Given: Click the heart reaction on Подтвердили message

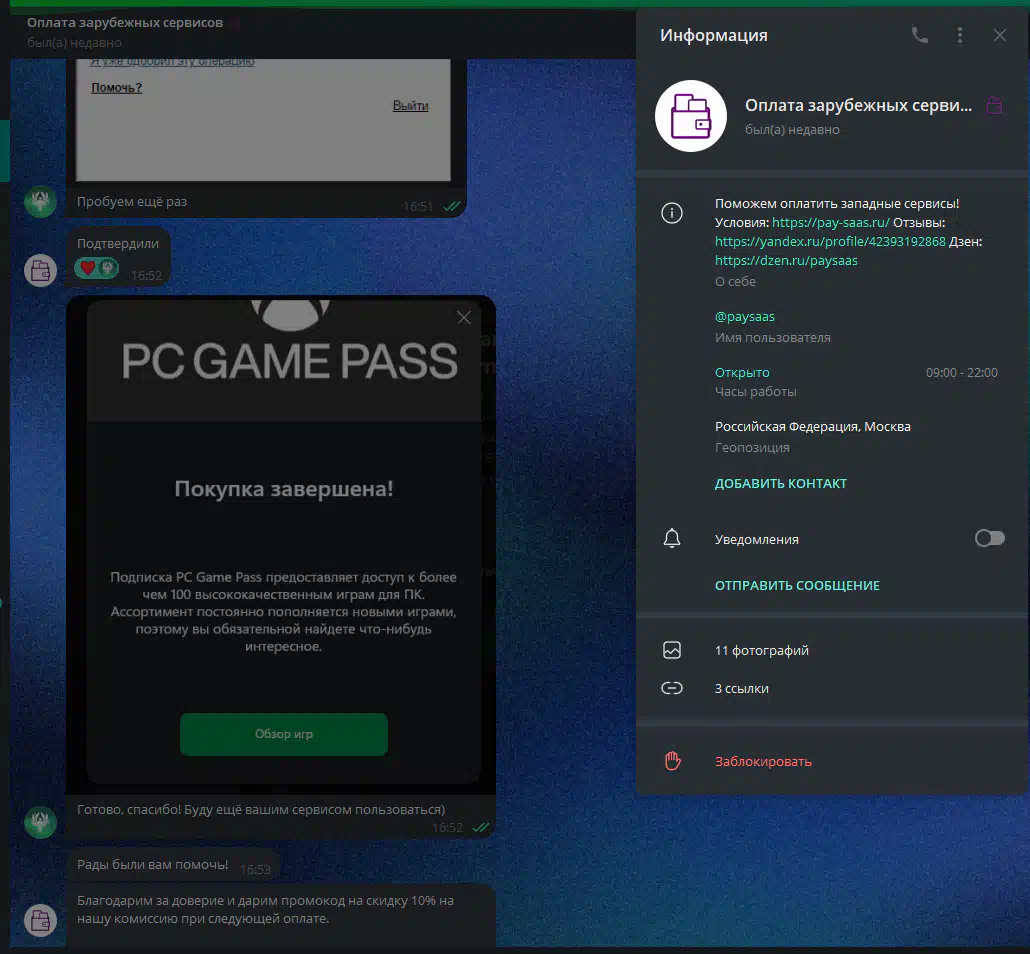Looking at the screenshot, I should tap(87, 268).
